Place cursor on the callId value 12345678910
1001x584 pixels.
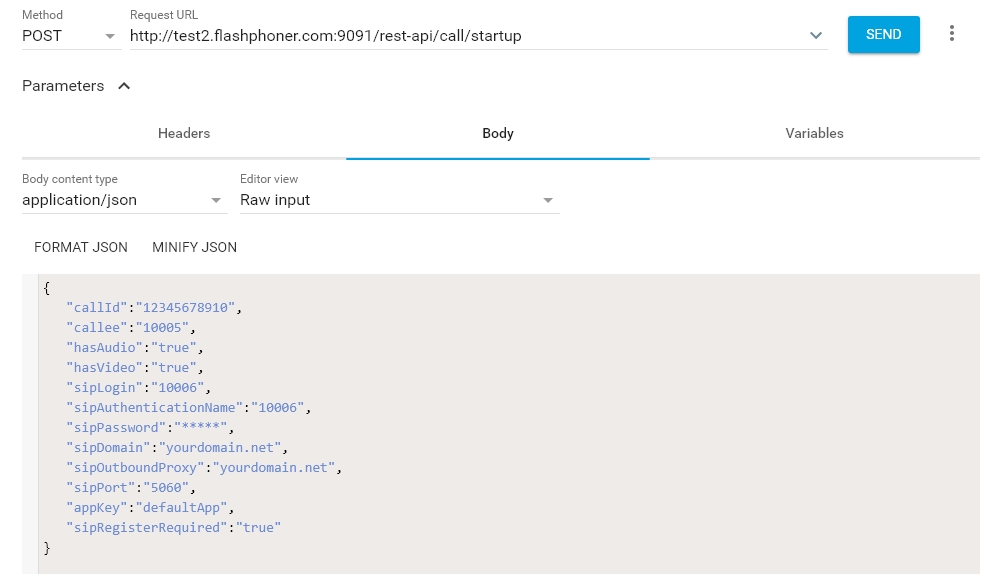pos(185,308)
